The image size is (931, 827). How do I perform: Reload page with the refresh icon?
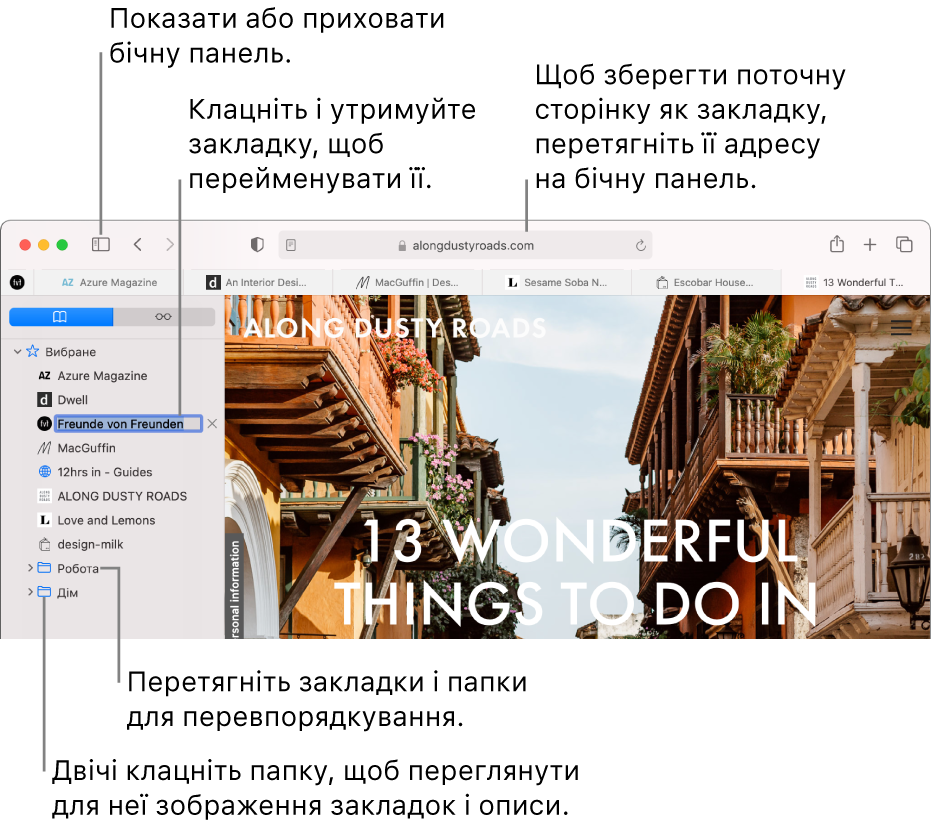(x=640, y=245)
